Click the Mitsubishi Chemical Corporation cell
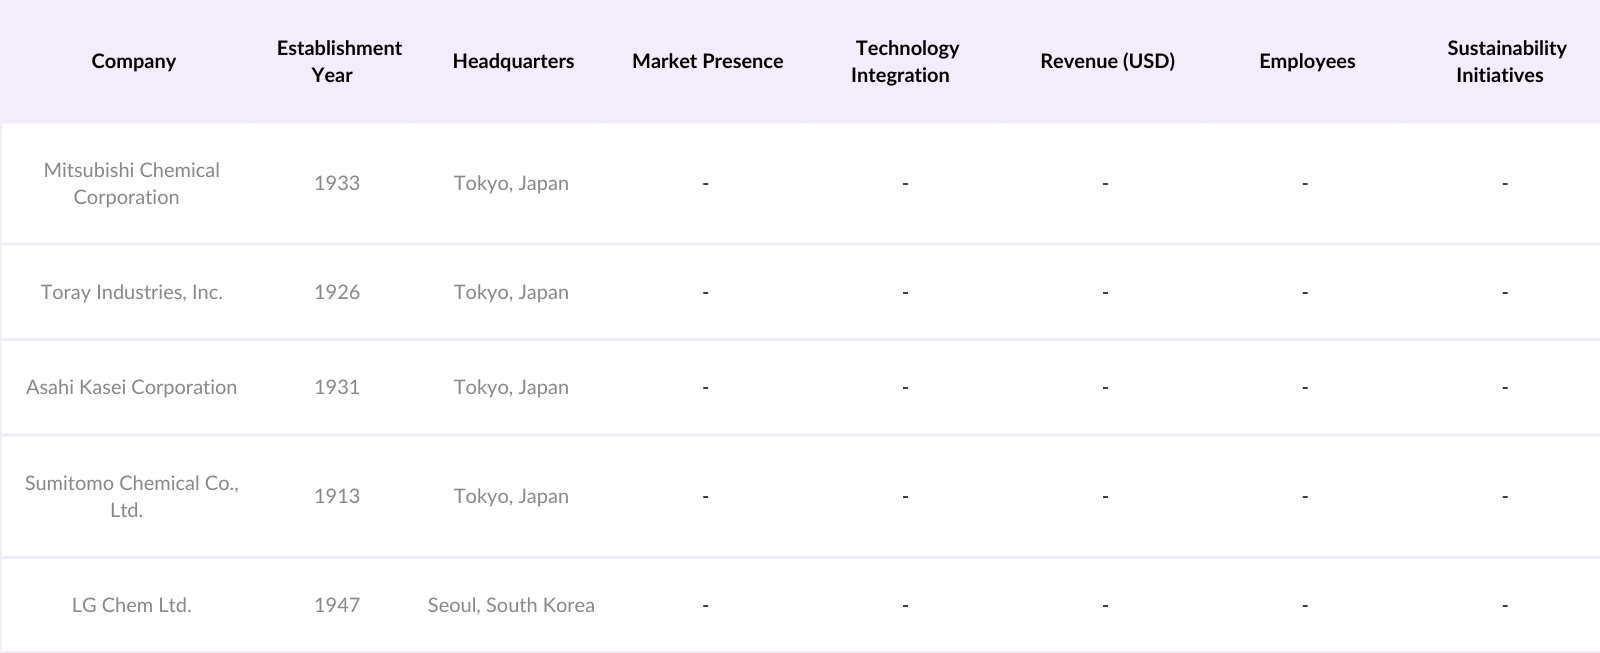 coord(131,183)
